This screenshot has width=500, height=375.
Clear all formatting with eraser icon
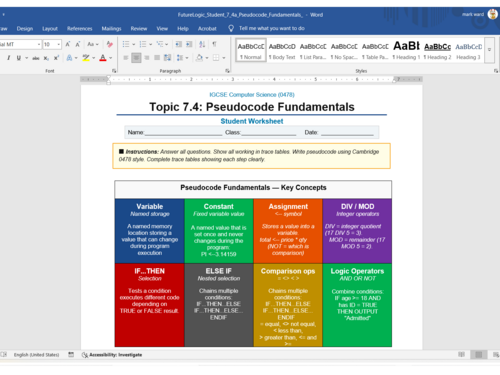coord(109,44)
